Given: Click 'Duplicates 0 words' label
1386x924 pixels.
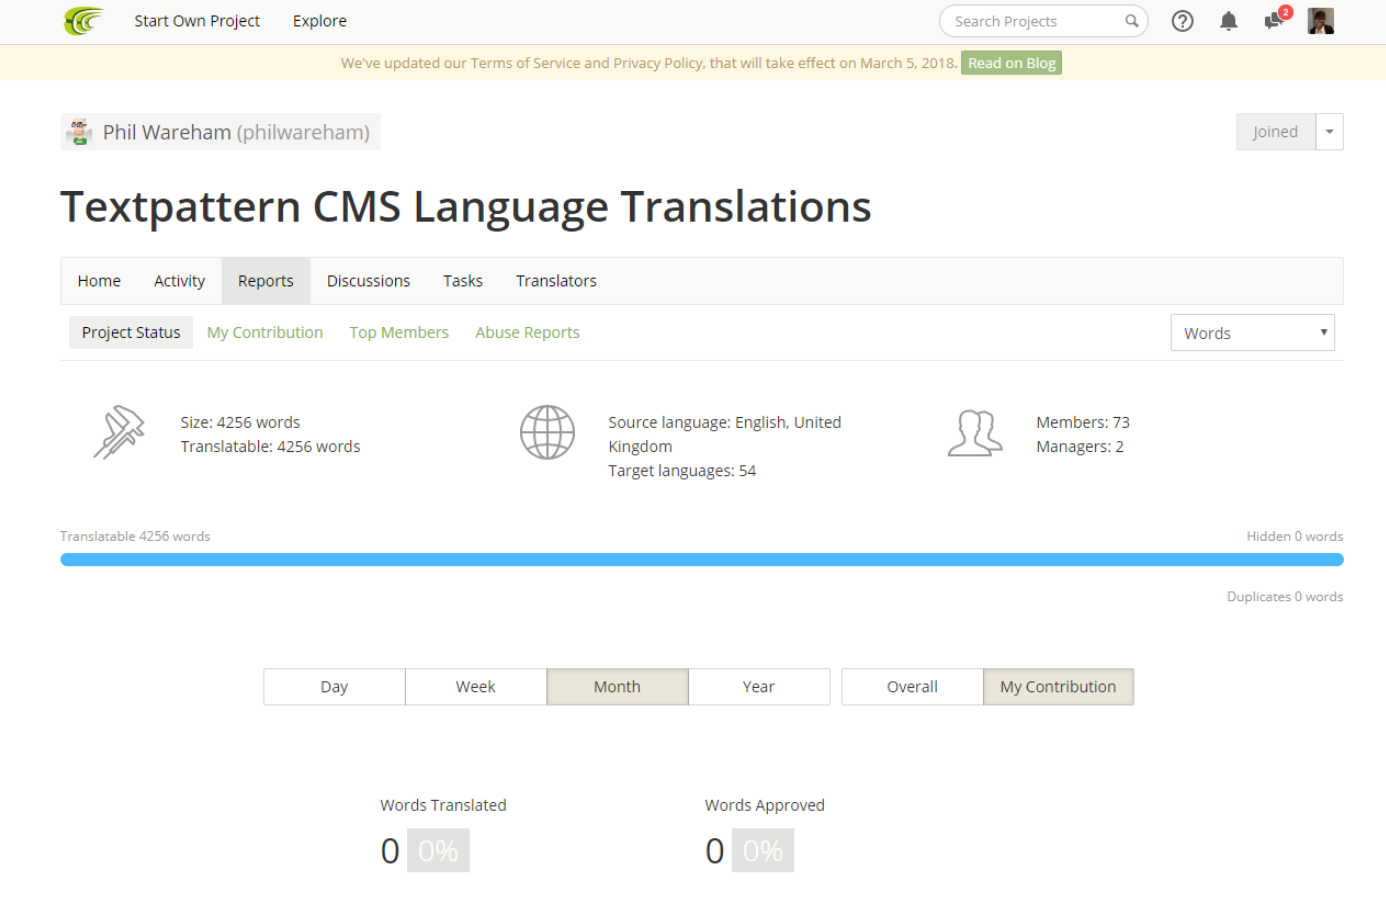Looking at the screenshot, I should [1285, 596].
